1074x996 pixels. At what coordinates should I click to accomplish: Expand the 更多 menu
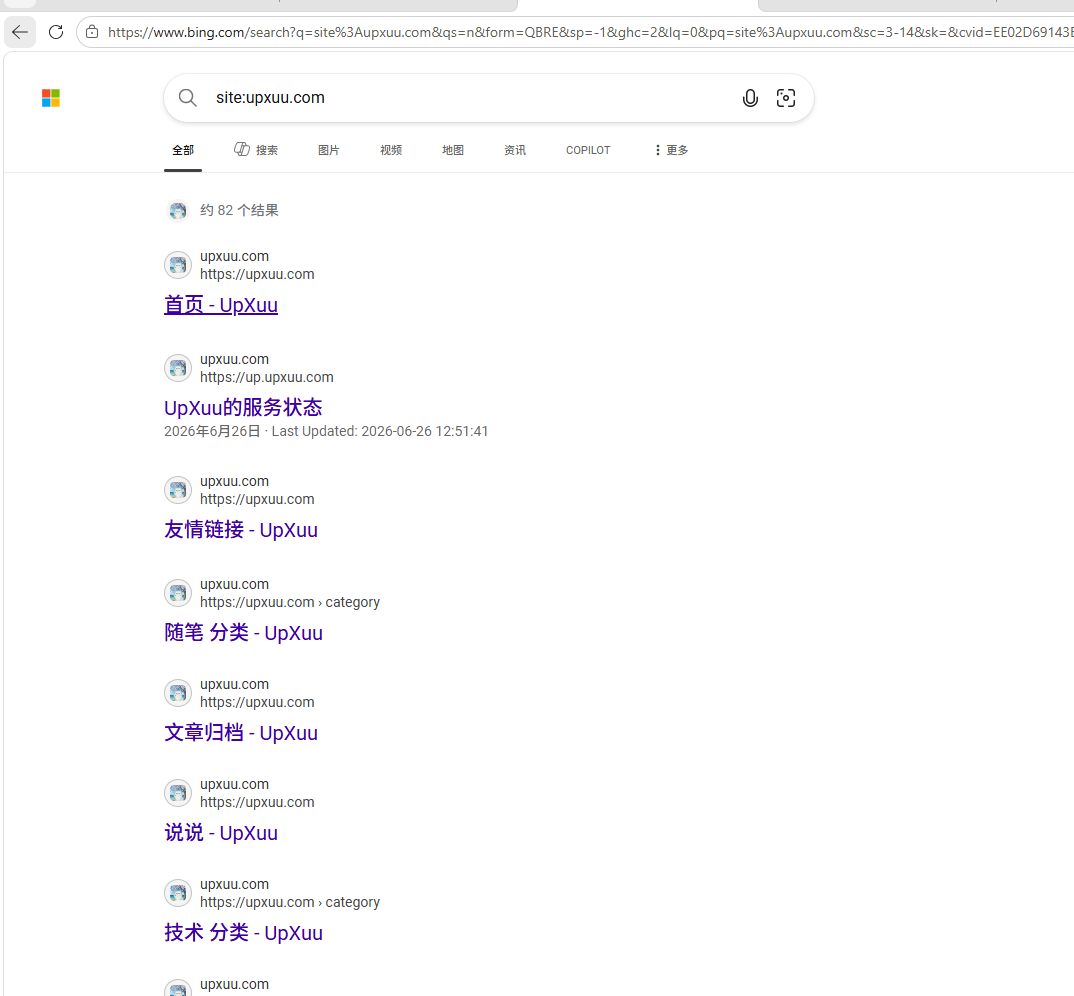pyautogui.click(x=671, y=150)
